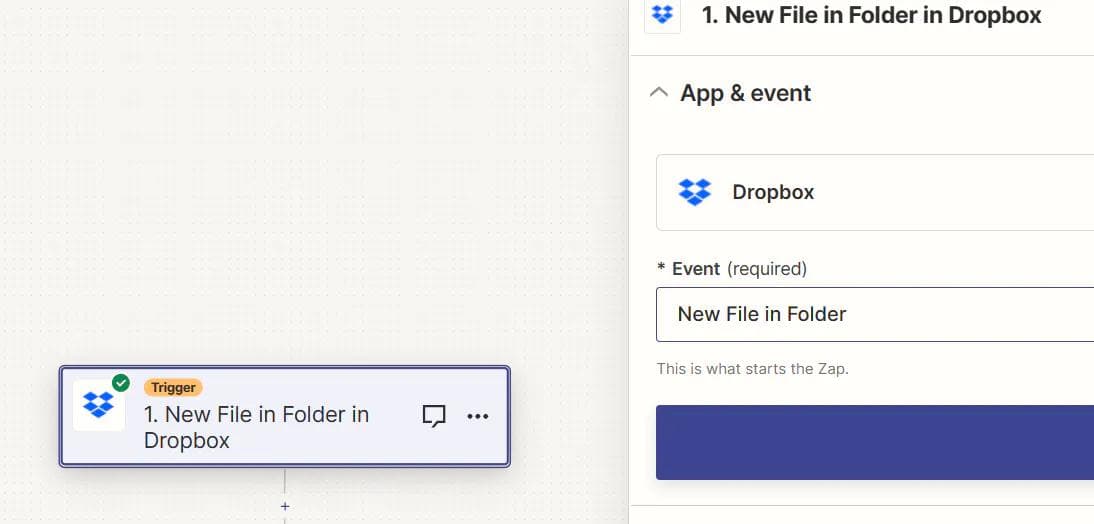Click the Dropbox icon in the panel header
The height and width of the screenshot is (524, 1094).
pos(662,15)
